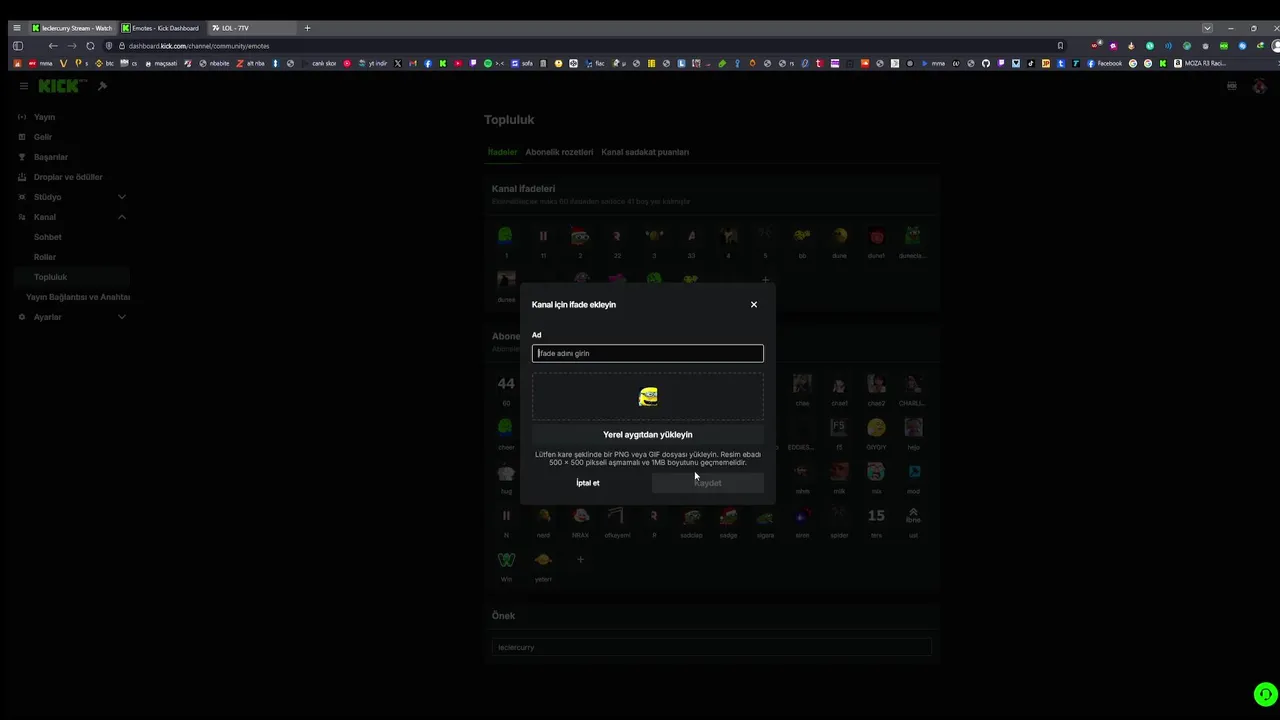Switch to the 'İfadeler' tab

(x=502, y=152)
